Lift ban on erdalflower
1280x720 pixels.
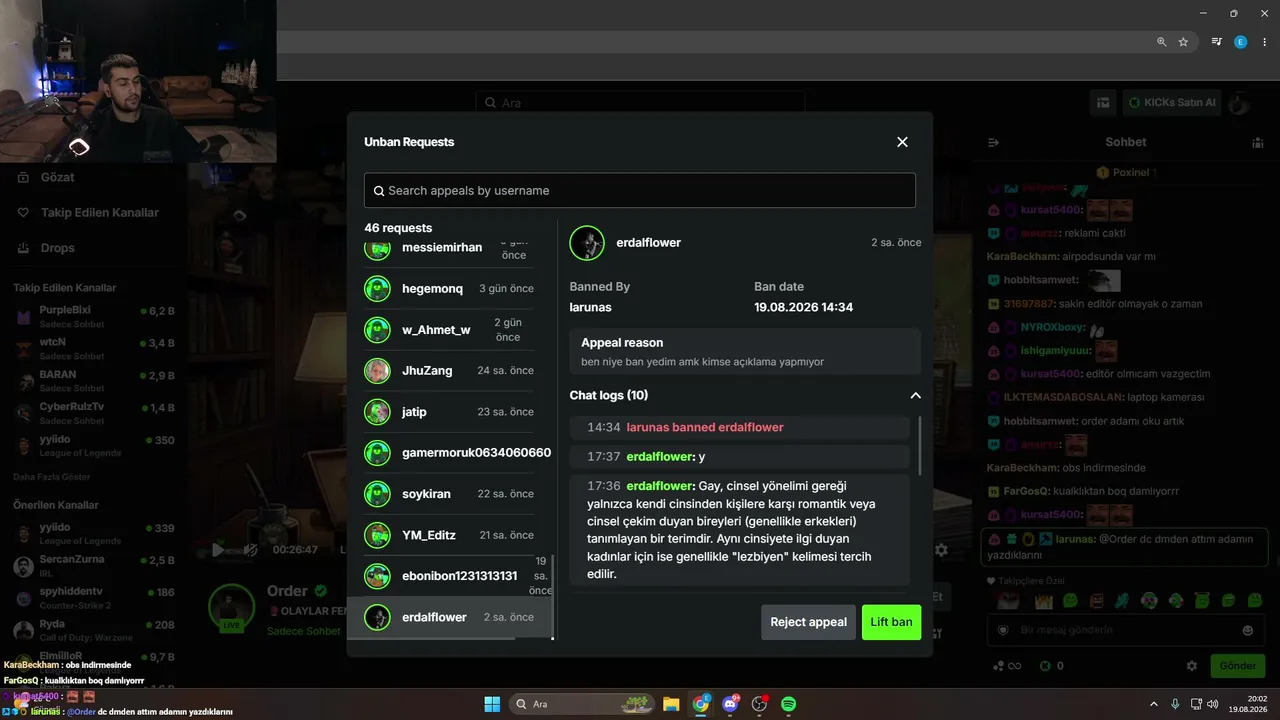(x=891, y=622)
